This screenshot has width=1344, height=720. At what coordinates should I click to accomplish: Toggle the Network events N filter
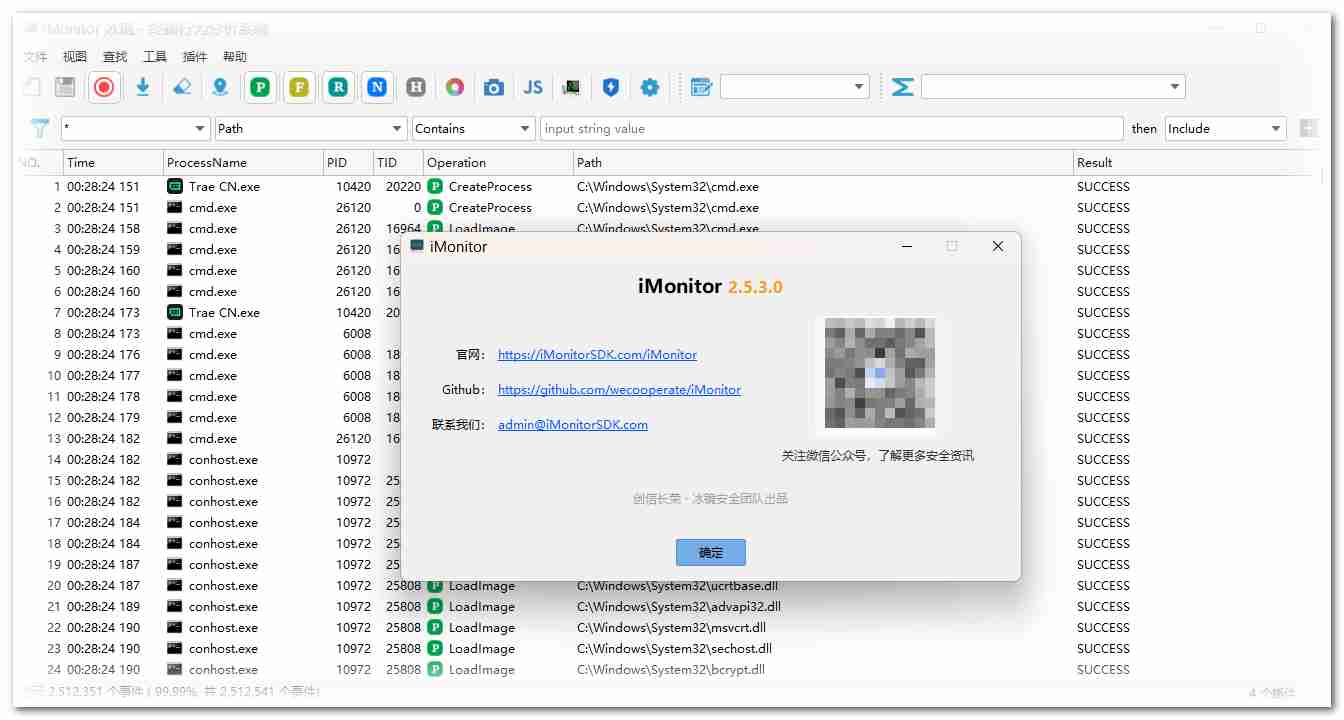(x=376, y=87)
